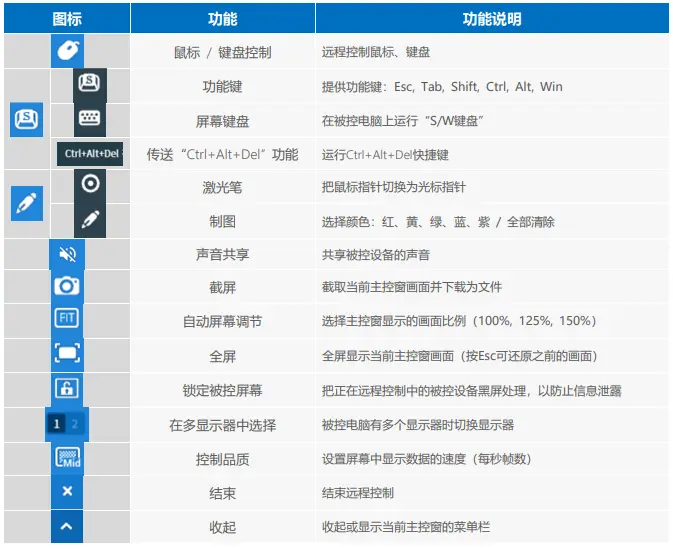This screenshot has height=549, width=673.
Task: Click the 设置屏幕中显示数据的速度 description
Action: [427, 459]
